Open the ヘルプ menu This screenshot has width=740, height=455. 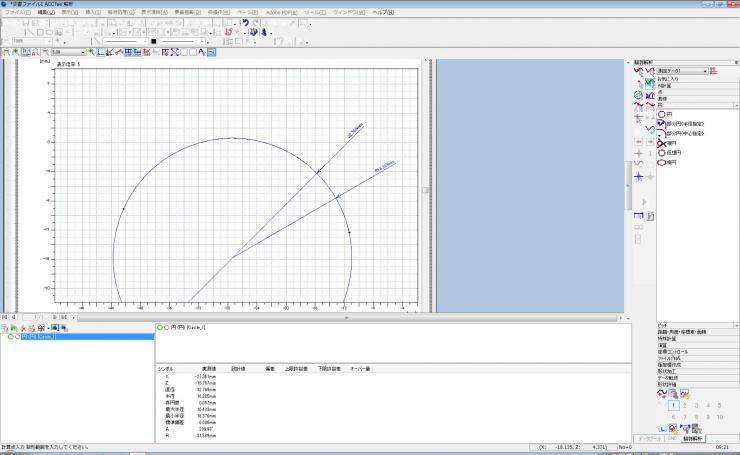coord(383,12)
